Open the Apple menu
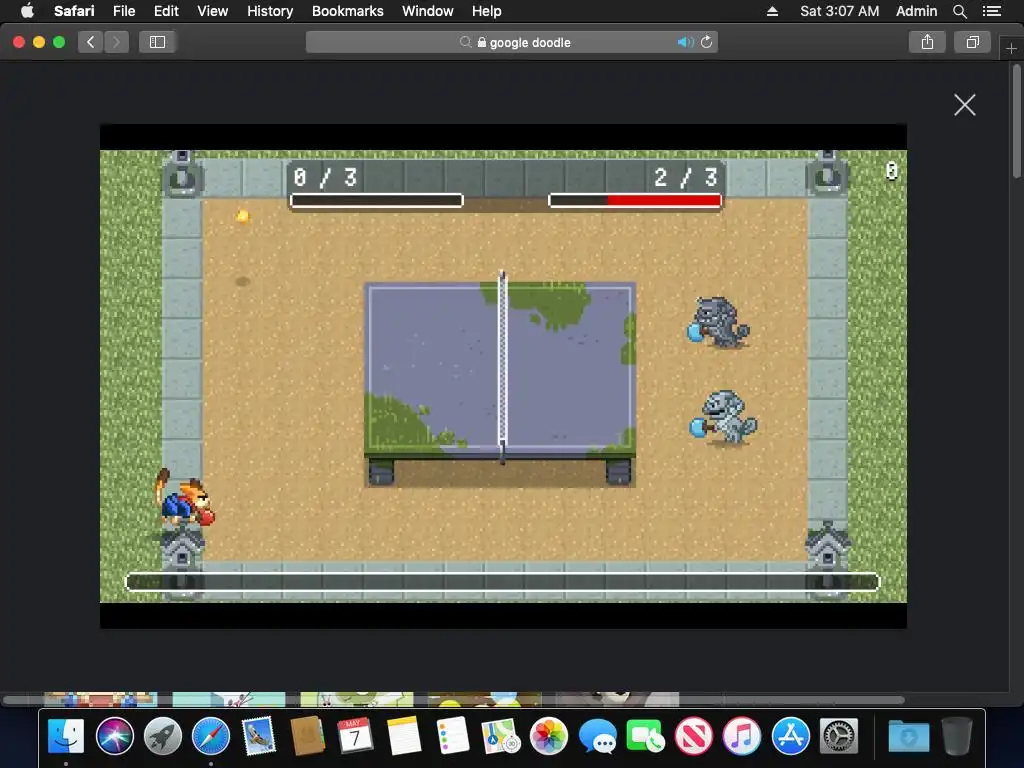1024x768 pixels. pos(27,11)
